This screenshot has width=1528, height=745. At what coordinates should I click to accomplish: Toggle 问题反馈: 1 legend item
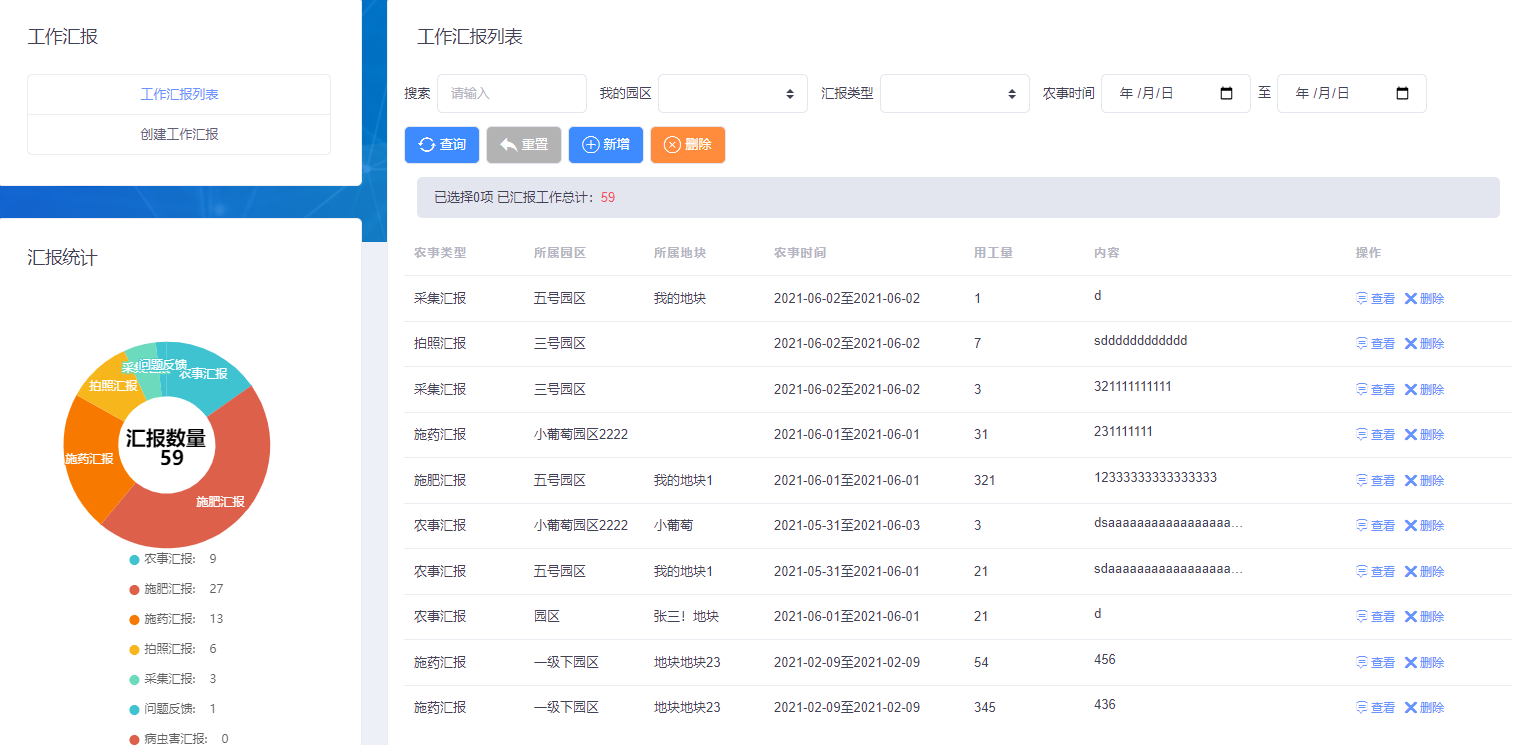[x=173, y=709]
